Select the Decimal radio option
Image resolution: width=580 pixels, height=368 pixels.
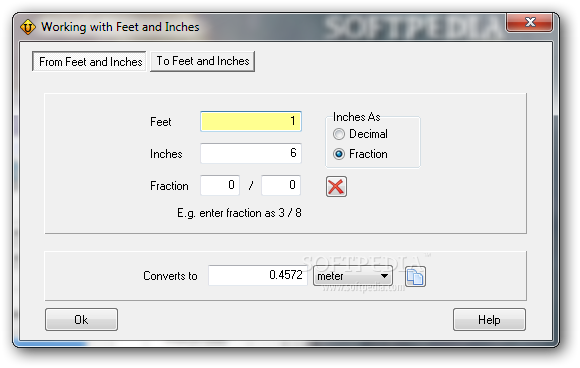339,134
